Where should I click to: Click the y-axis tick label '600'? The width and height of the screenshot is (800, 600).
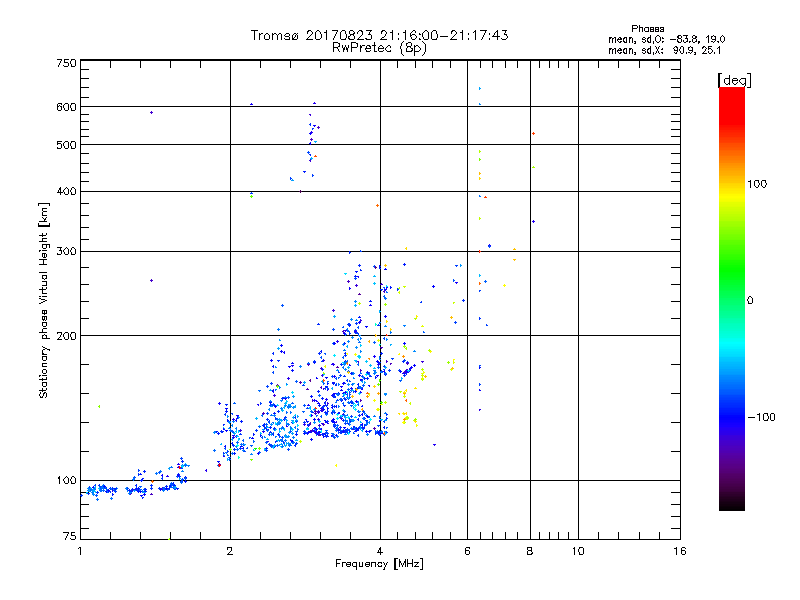[66, 107]
